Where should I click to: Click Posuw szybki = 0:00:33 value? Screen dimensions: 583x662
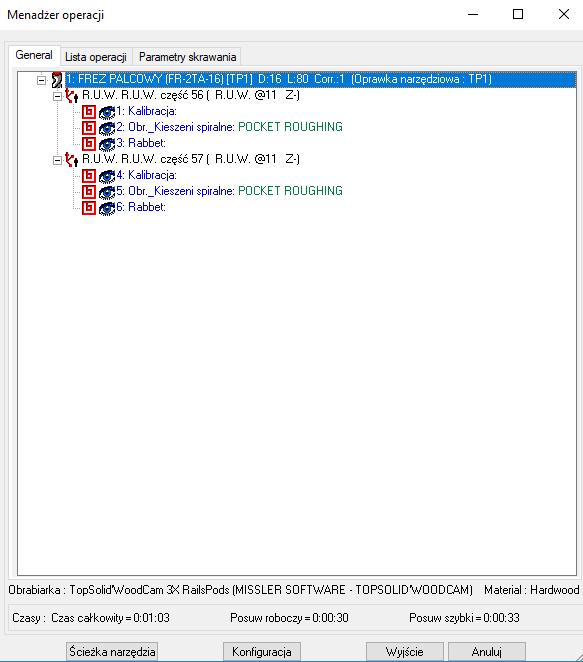point(464,618)
